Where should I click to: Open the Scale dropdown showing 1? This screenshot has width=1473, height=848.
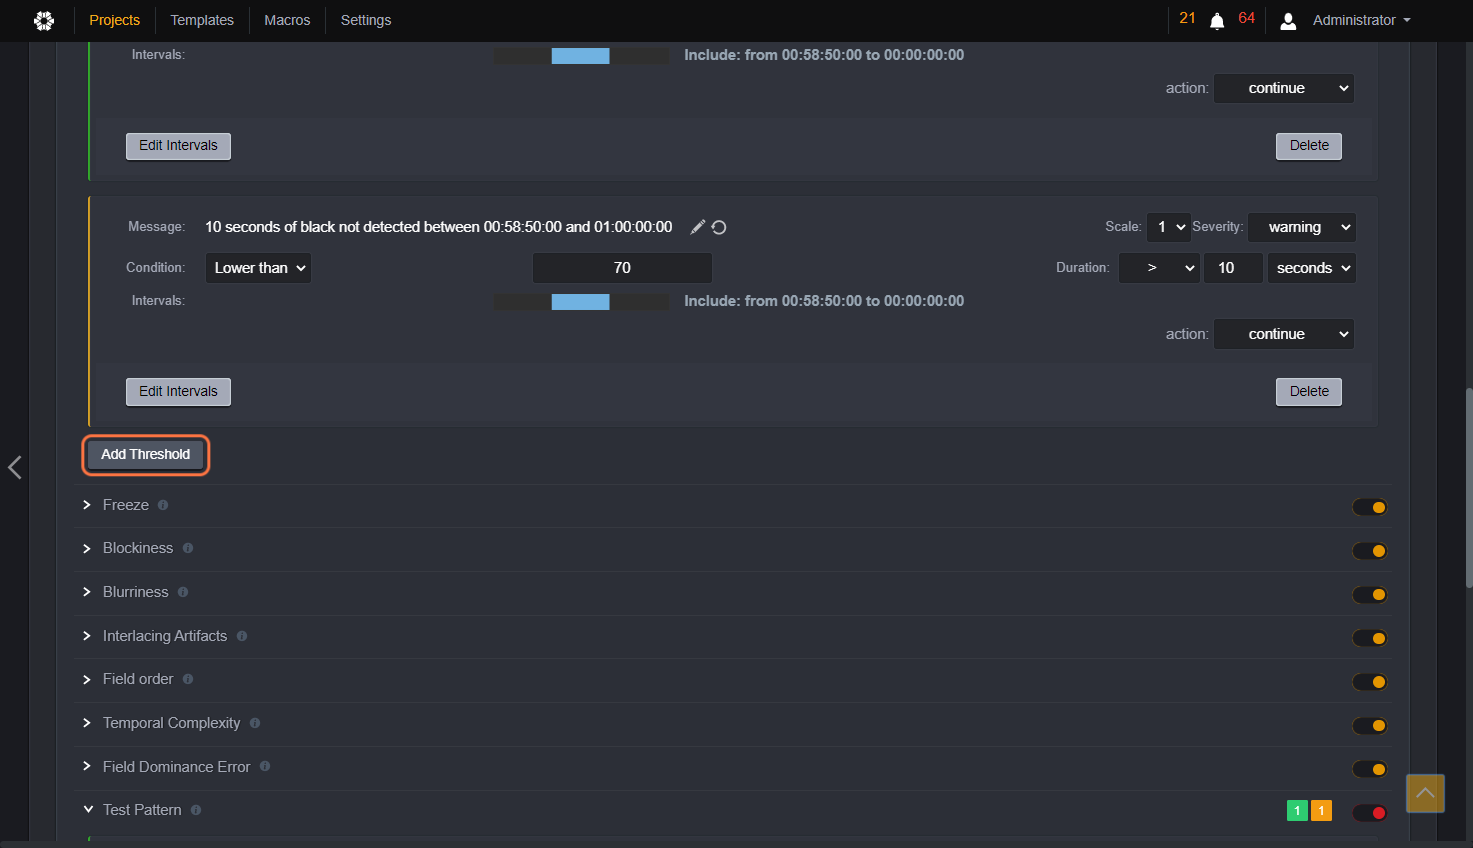(x=1168, y=227)
